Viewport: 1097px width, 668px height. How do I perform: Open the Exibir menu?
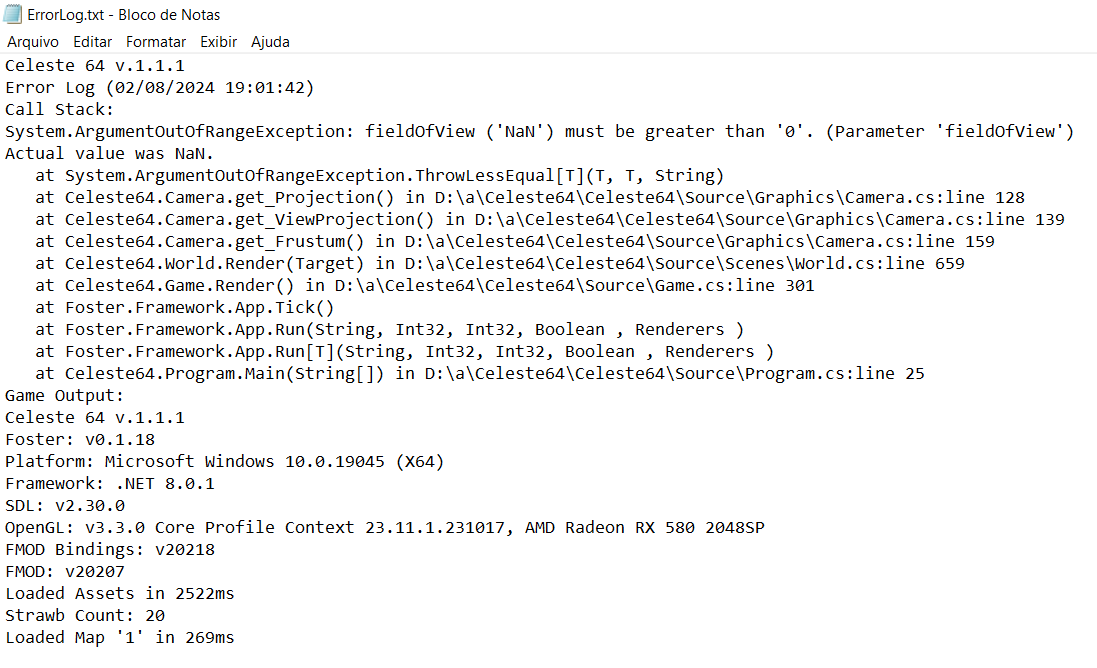tap(218, 42)
